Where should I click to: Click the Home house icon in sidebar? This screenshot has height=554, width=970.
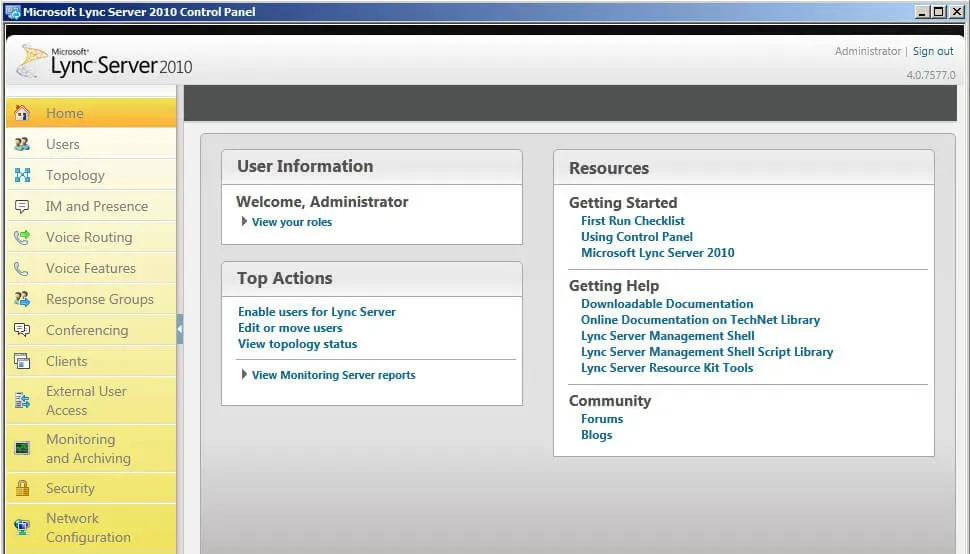[22, 113]
